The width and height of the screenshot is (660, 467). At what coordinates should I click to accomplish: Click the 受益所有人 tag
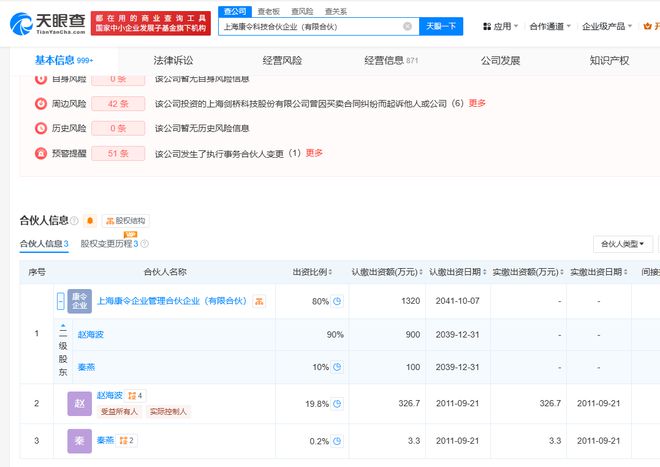pyautogui.click(x=119, y=411)
